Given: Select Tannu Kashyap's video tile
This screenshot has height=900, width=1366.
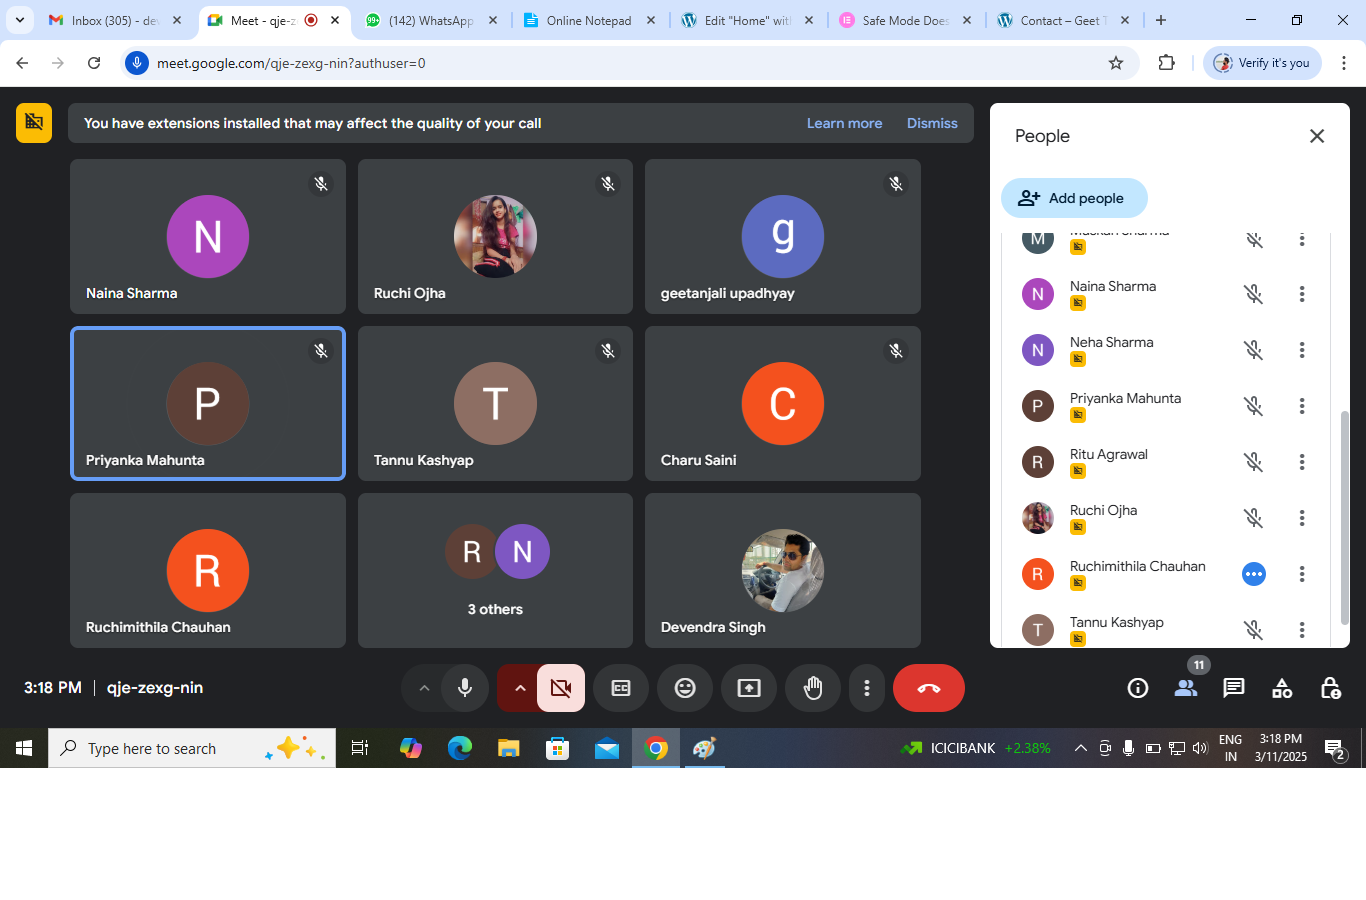Looking at the screenshot, I should (495, 404).
